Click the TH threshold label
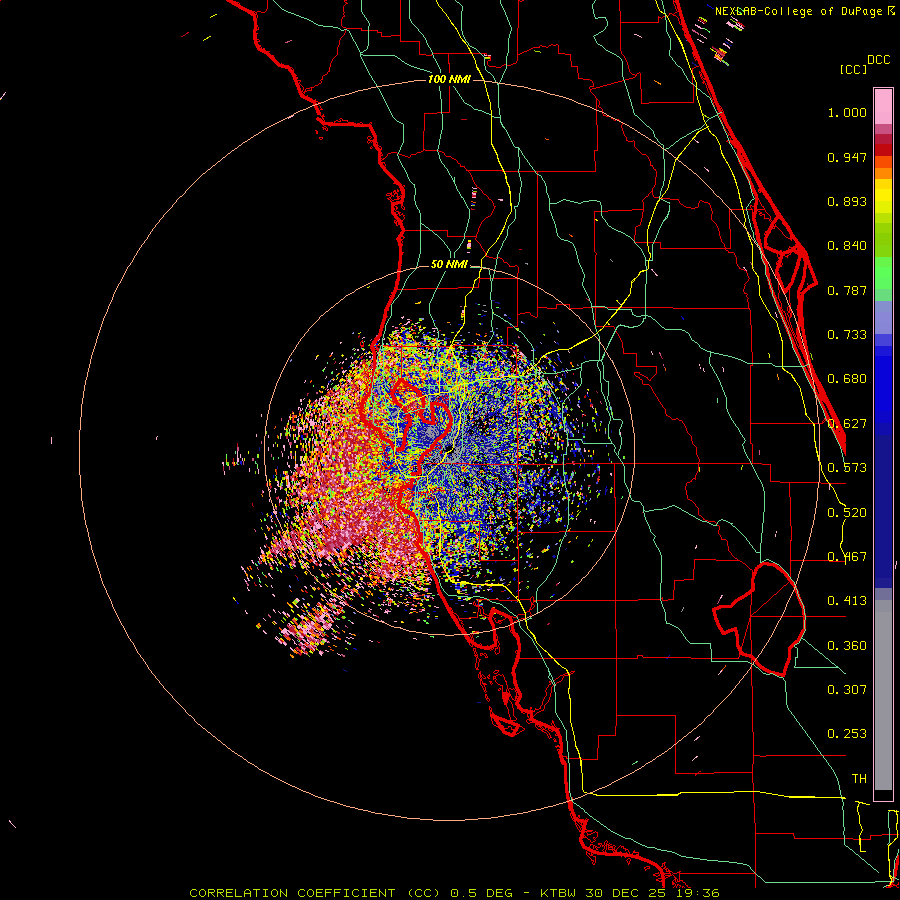Image resolution: width=900 pixels, height=900 pixels. pyautogui.click(x=859, y=779)
